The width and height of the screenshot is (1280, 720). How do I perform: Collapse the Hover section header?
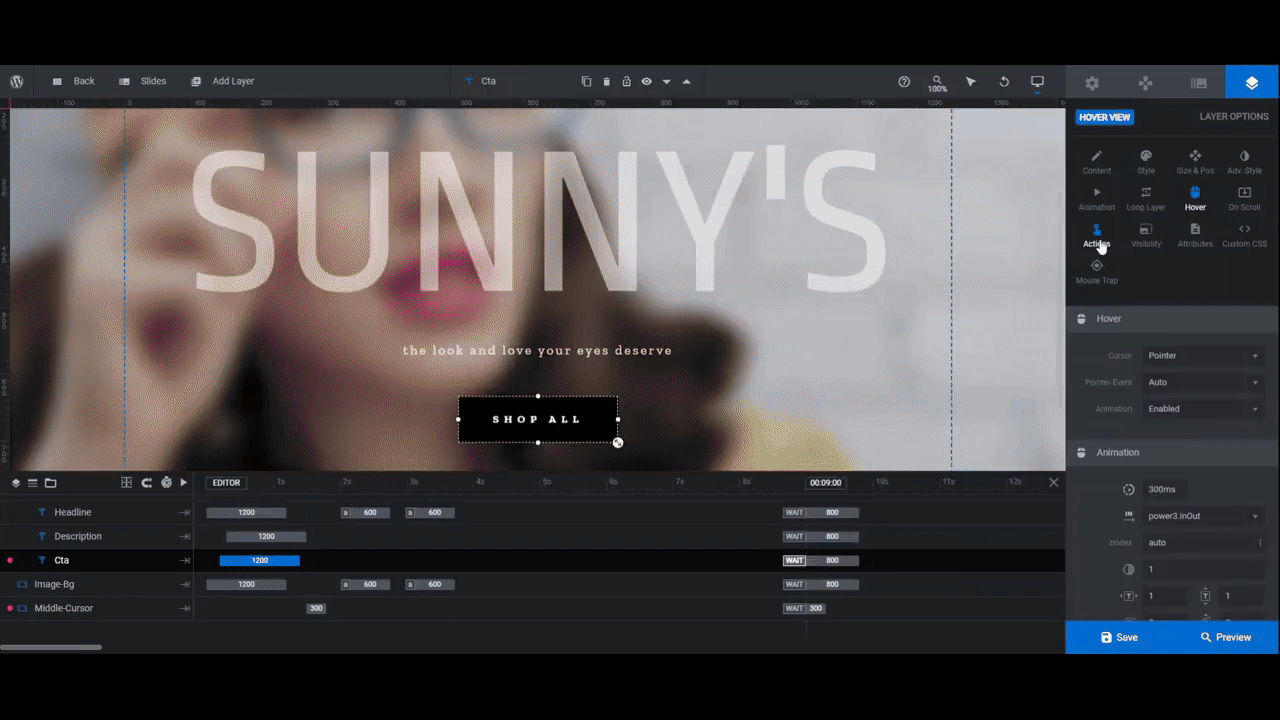[1172, 318]
